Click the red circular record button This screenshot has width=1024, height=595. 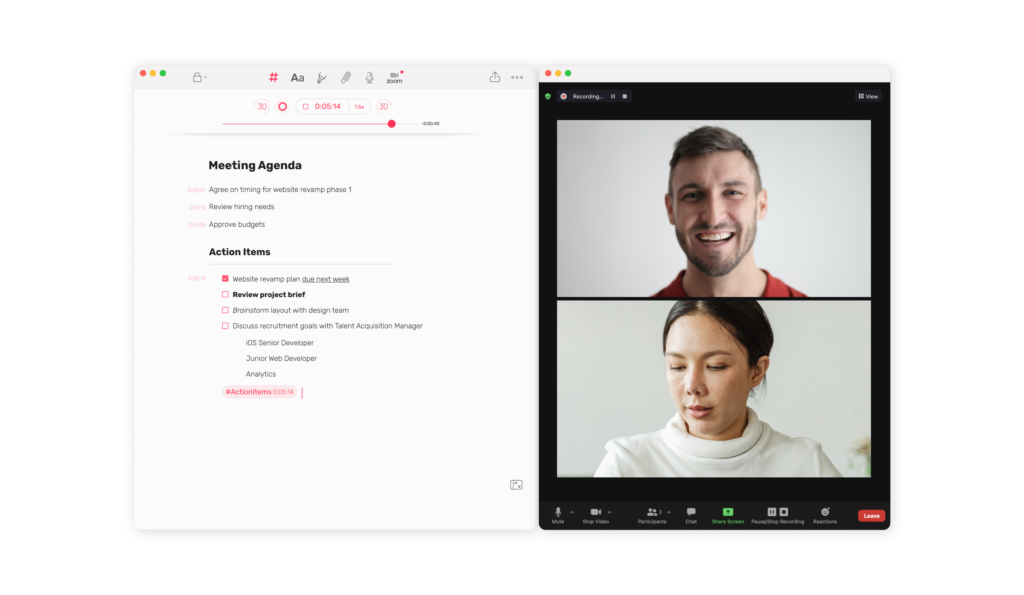(282, 106)
